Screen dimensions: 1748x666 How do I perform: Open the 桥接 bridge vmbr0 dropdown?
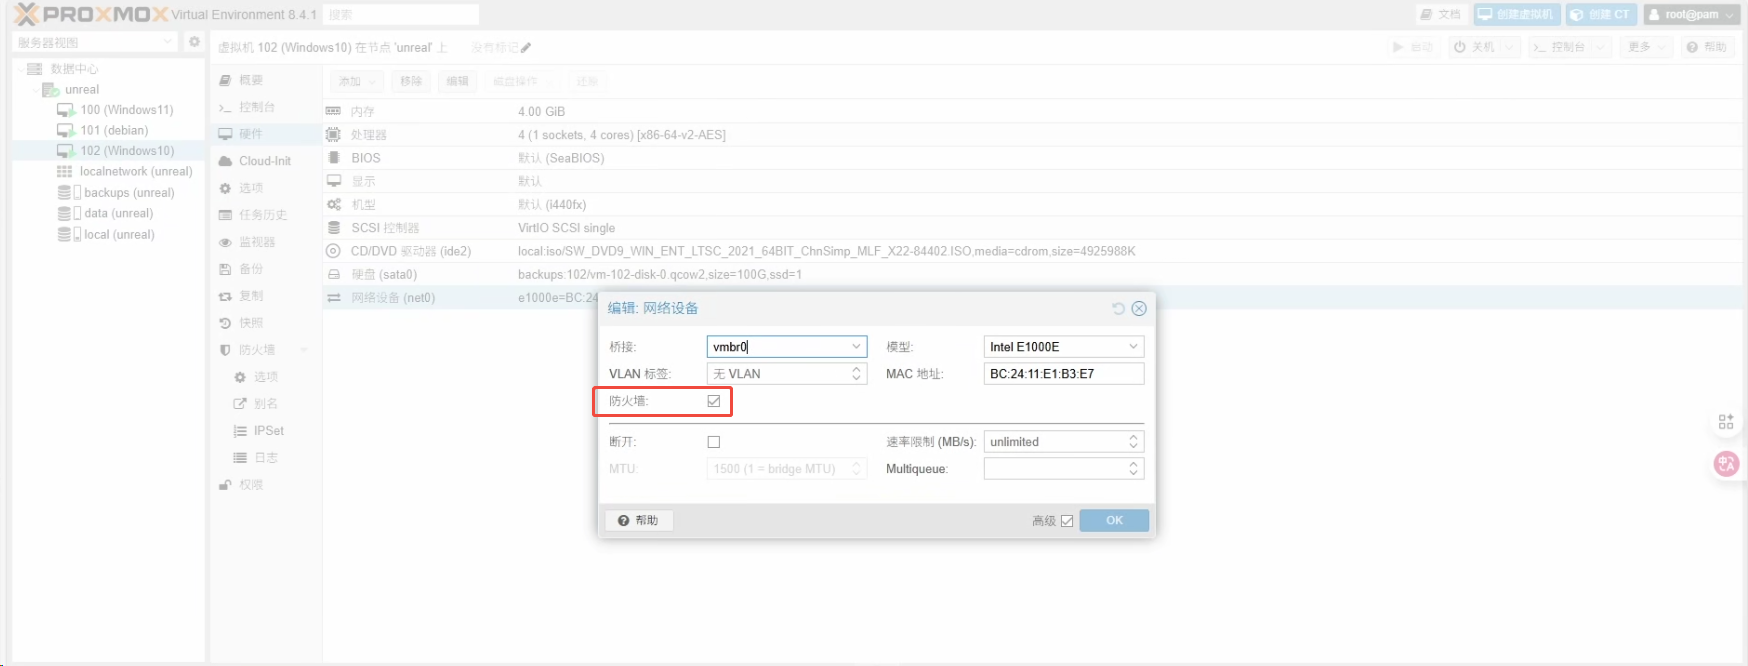tap(856, 347)
